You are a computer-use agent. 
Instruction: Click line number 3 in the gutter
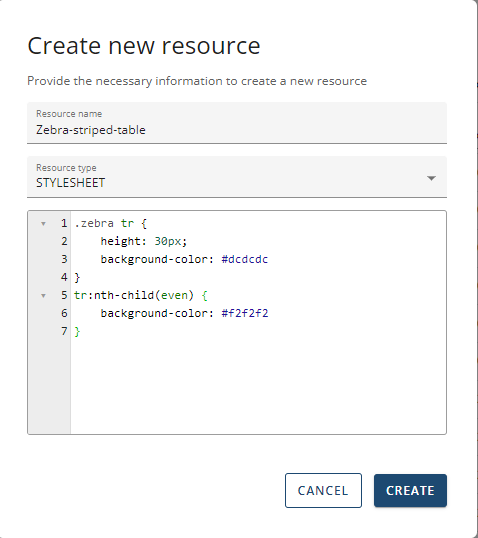coord(64,259)
